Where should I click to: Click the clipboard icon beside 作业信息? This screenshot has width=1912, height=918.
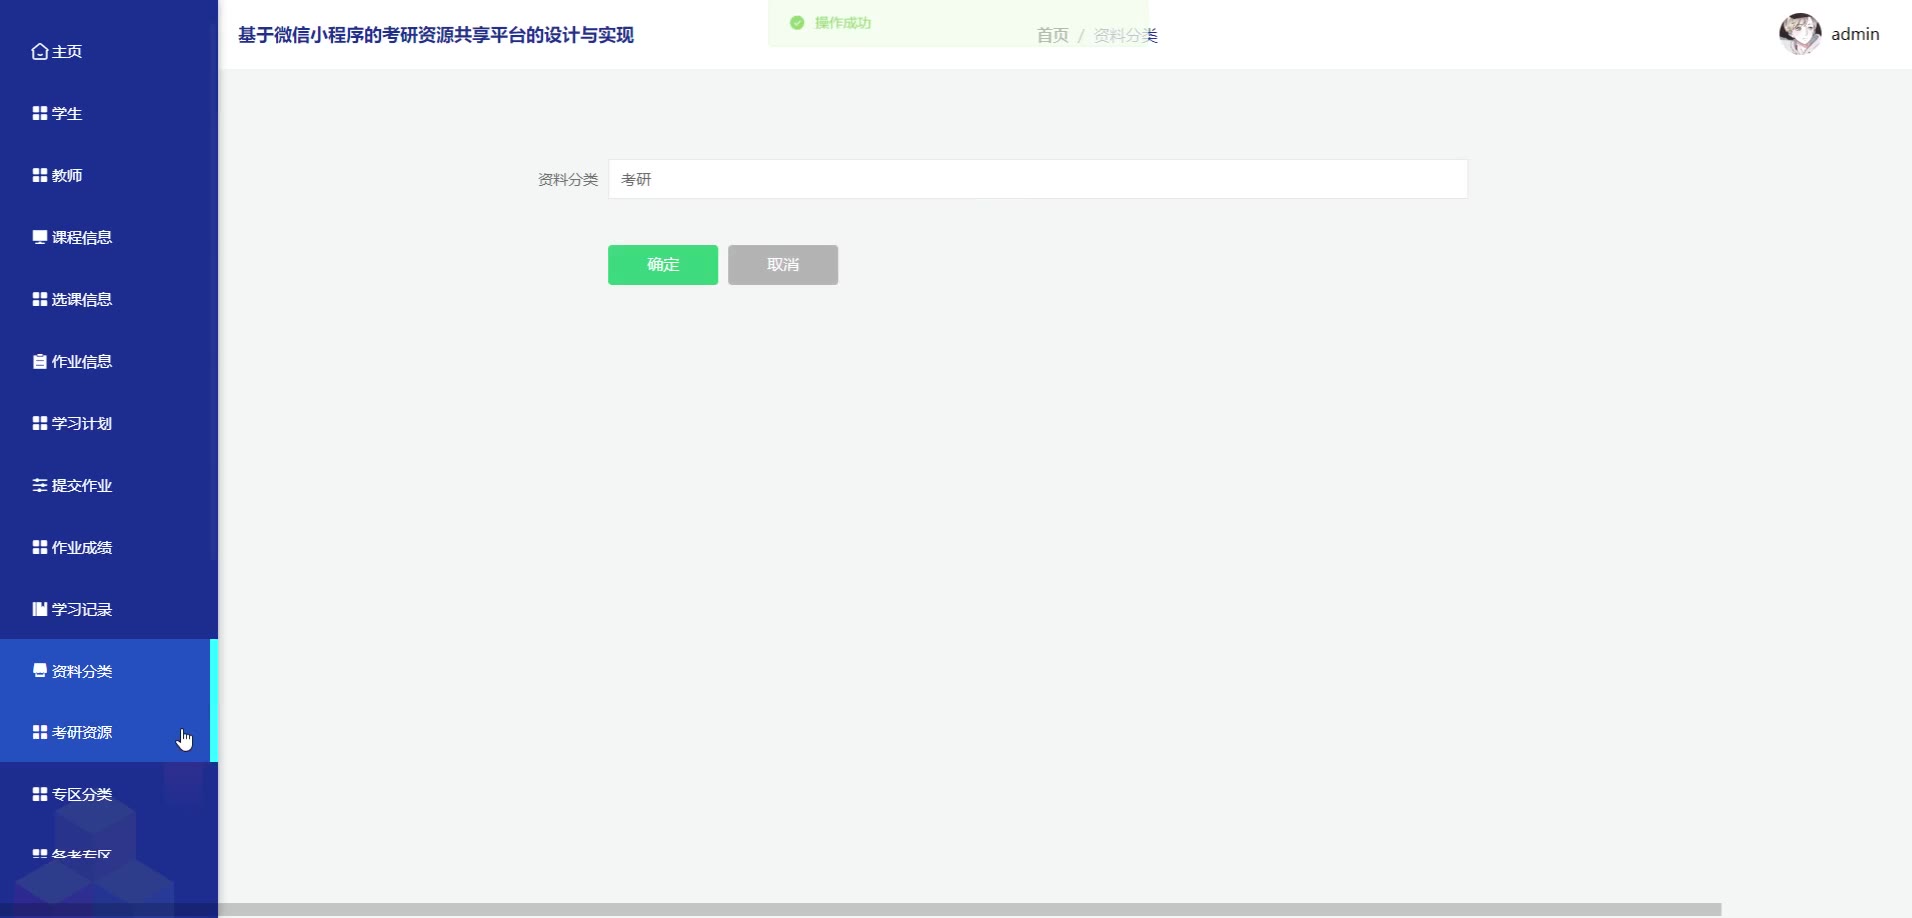click(x=40, y=361)
